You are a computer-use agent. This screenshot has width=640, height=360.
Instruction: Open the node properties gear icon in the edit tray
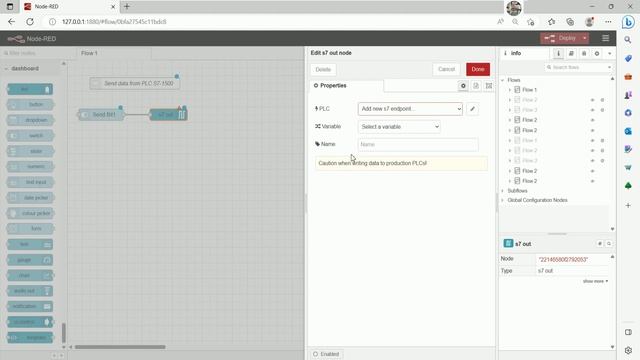(463, 86)
